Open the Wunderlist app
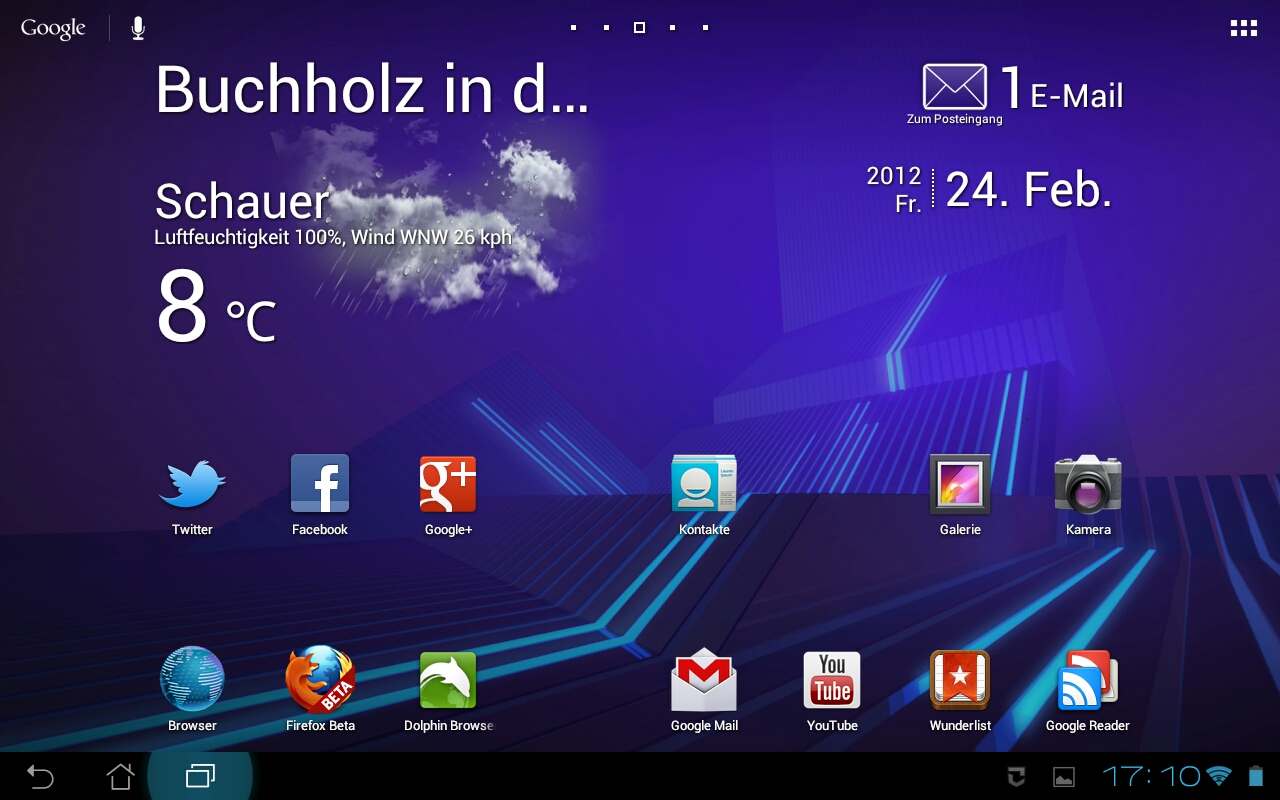The width and height of the screenshot is (1280, 800). [x=960, y=680]
